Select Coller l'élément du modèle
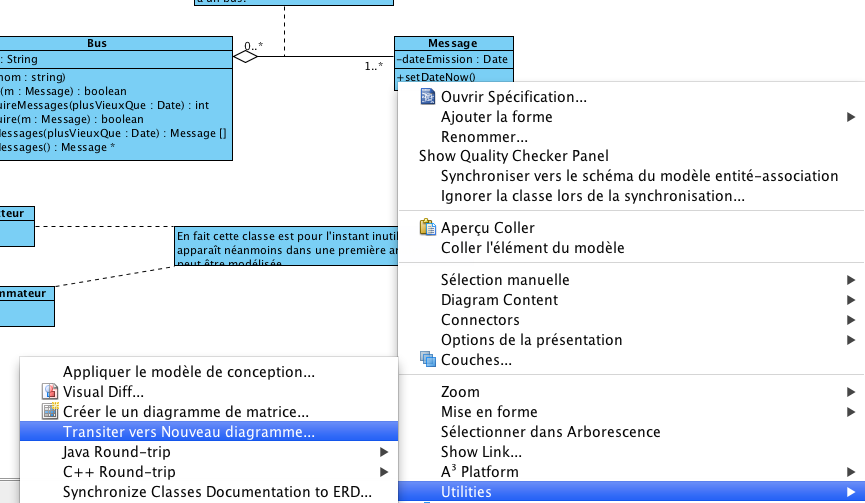Viewport: 865px width, 503px height. pos(532,248)
